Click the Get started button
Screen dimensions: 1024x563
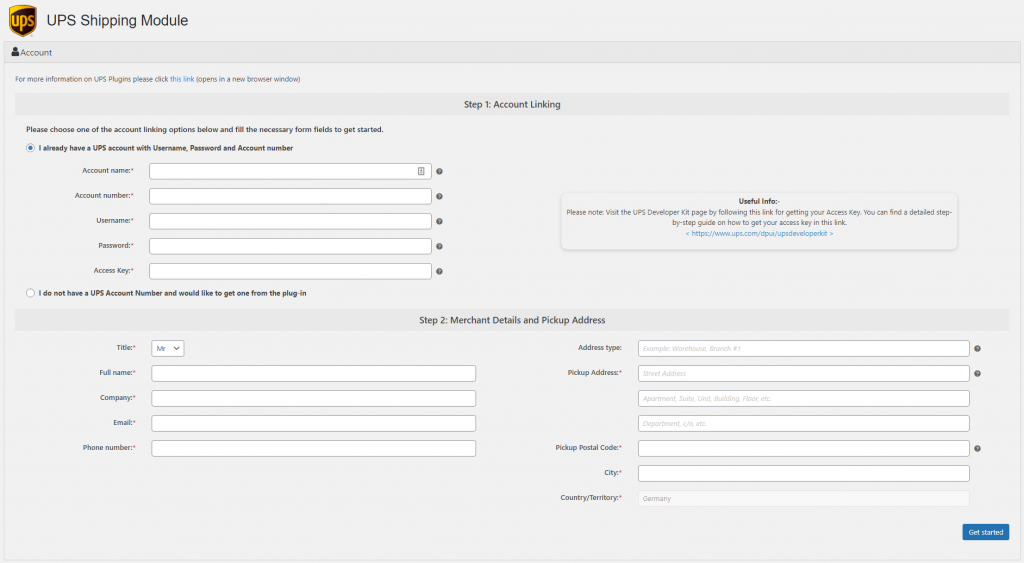click(985, 532)
